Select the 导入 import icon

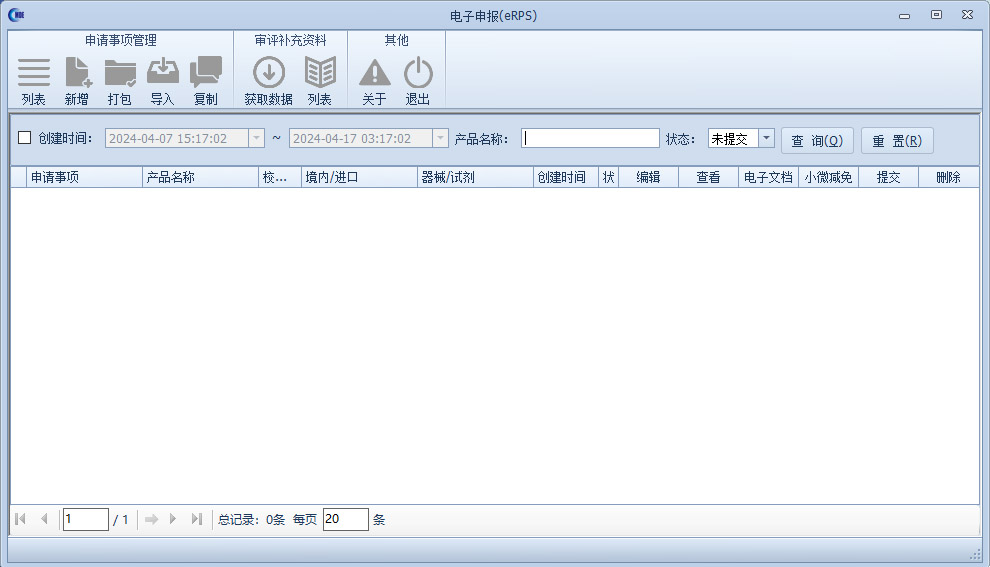click(162, 73)
